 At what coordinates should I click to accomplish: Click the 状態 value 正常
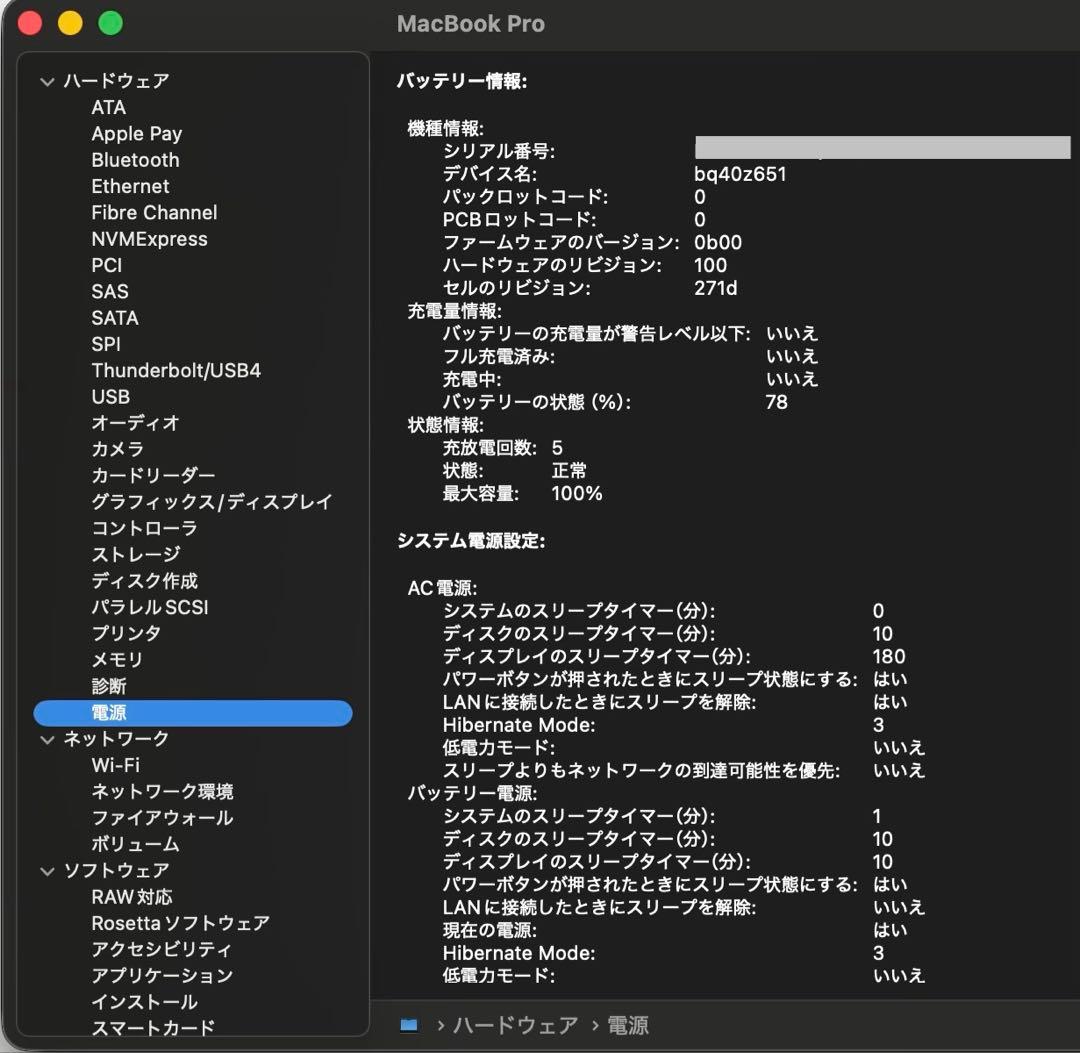click(569, 471)
